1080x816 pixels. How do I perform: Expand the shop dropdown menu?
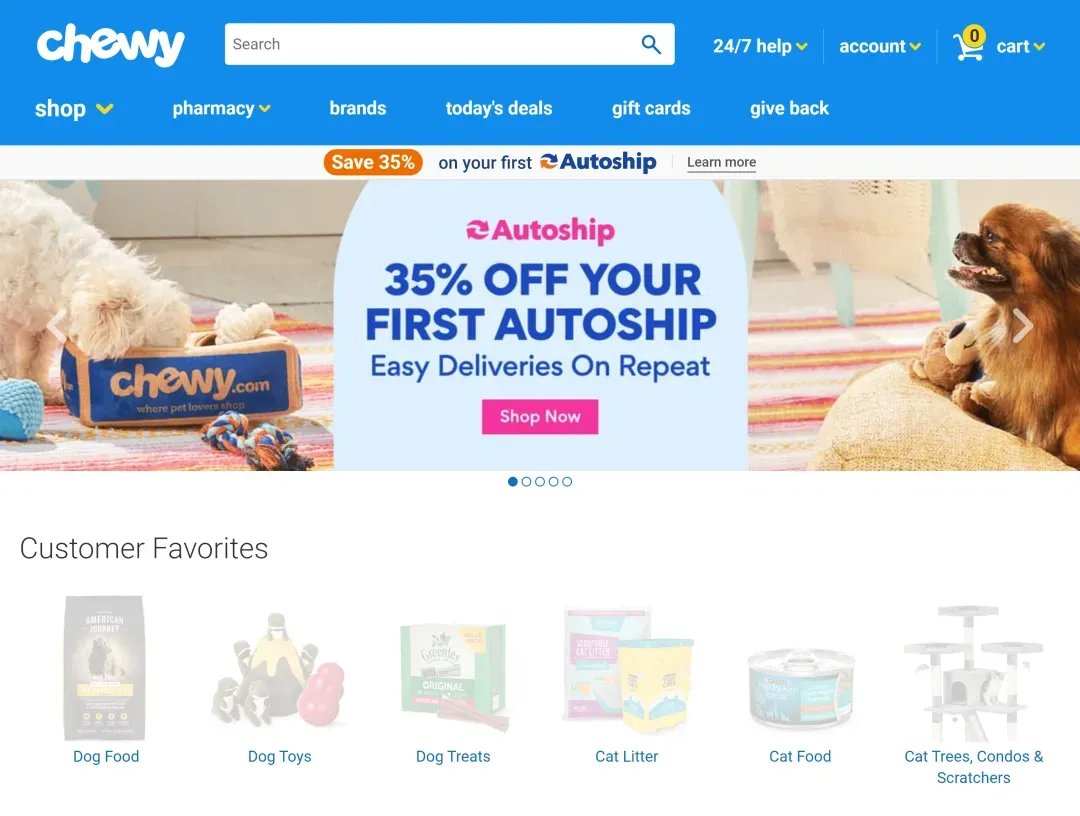[74, 109]
